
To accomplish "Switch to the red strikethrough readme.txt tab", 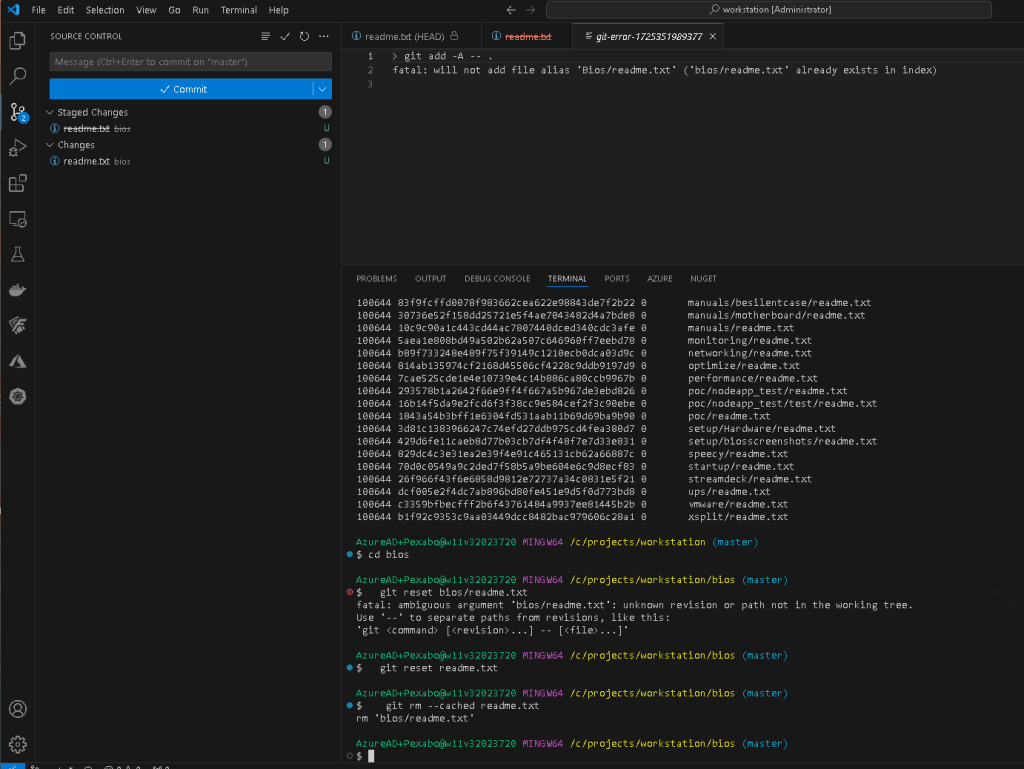I will pos(526,37).
